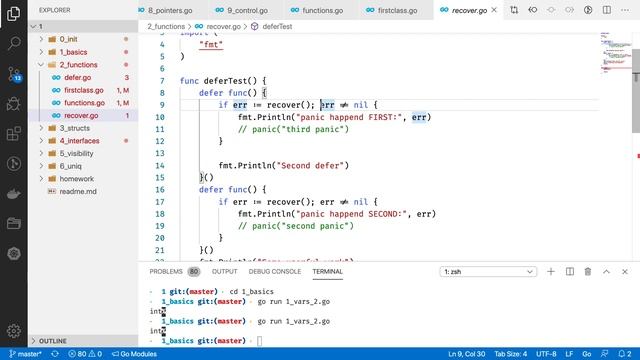
Task: Expand the OUTLINE section
Action: [x=83, y=341]
